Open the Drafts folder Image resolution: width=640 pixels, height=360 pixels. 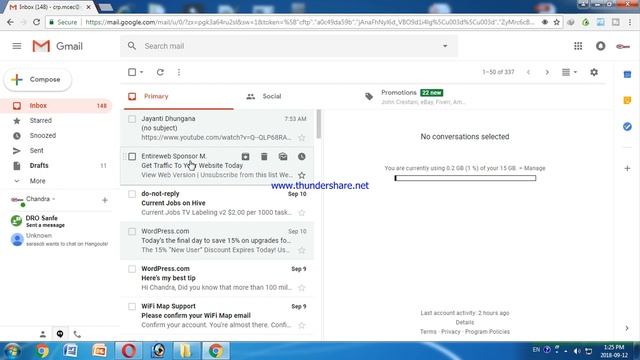[56, 166]
